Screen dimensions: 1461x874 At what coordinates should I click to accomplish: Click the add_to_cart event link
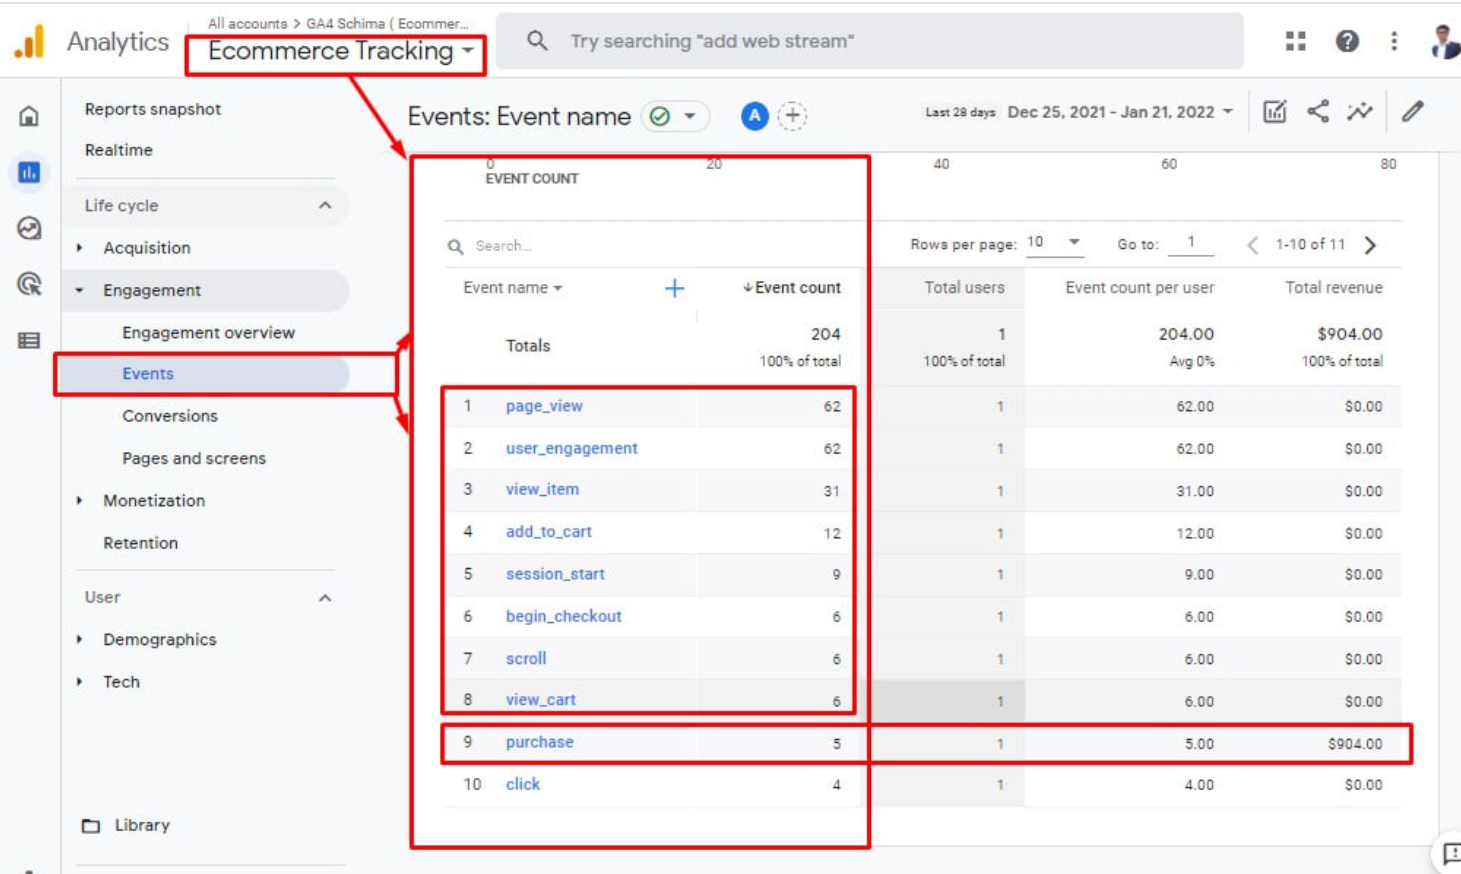[x=548, y=532]
